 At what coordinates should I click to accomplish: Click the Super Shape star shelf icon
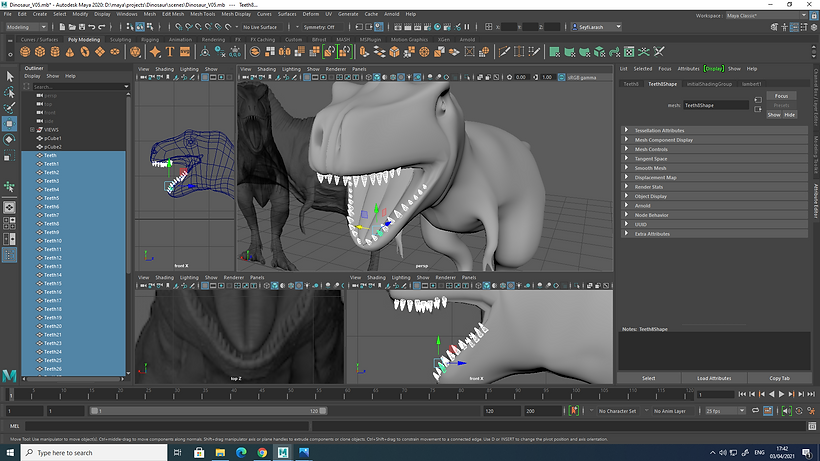(155, 52)
